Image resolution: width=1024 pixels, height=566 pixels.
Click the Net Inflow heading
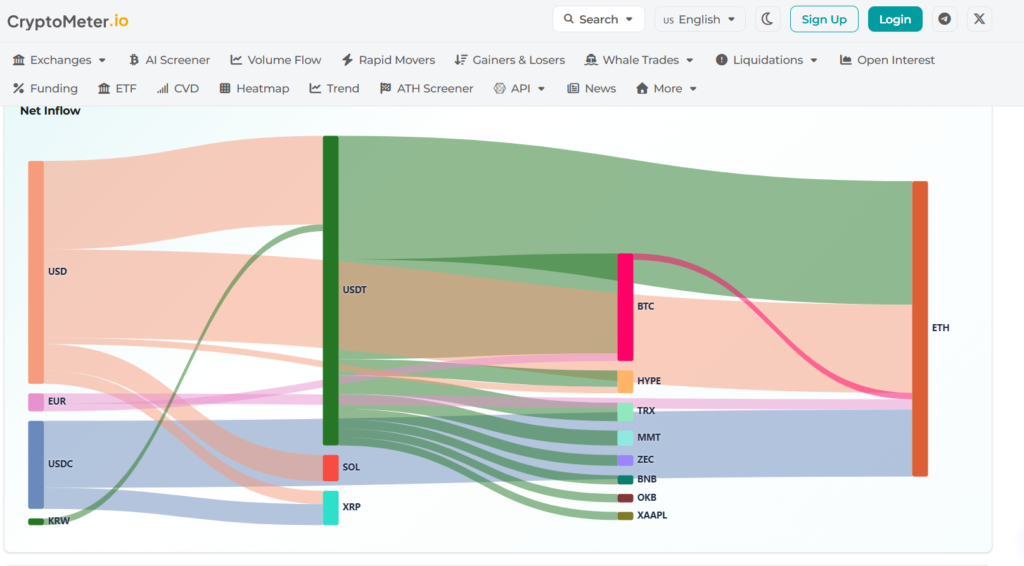click(x=50, y=111)
